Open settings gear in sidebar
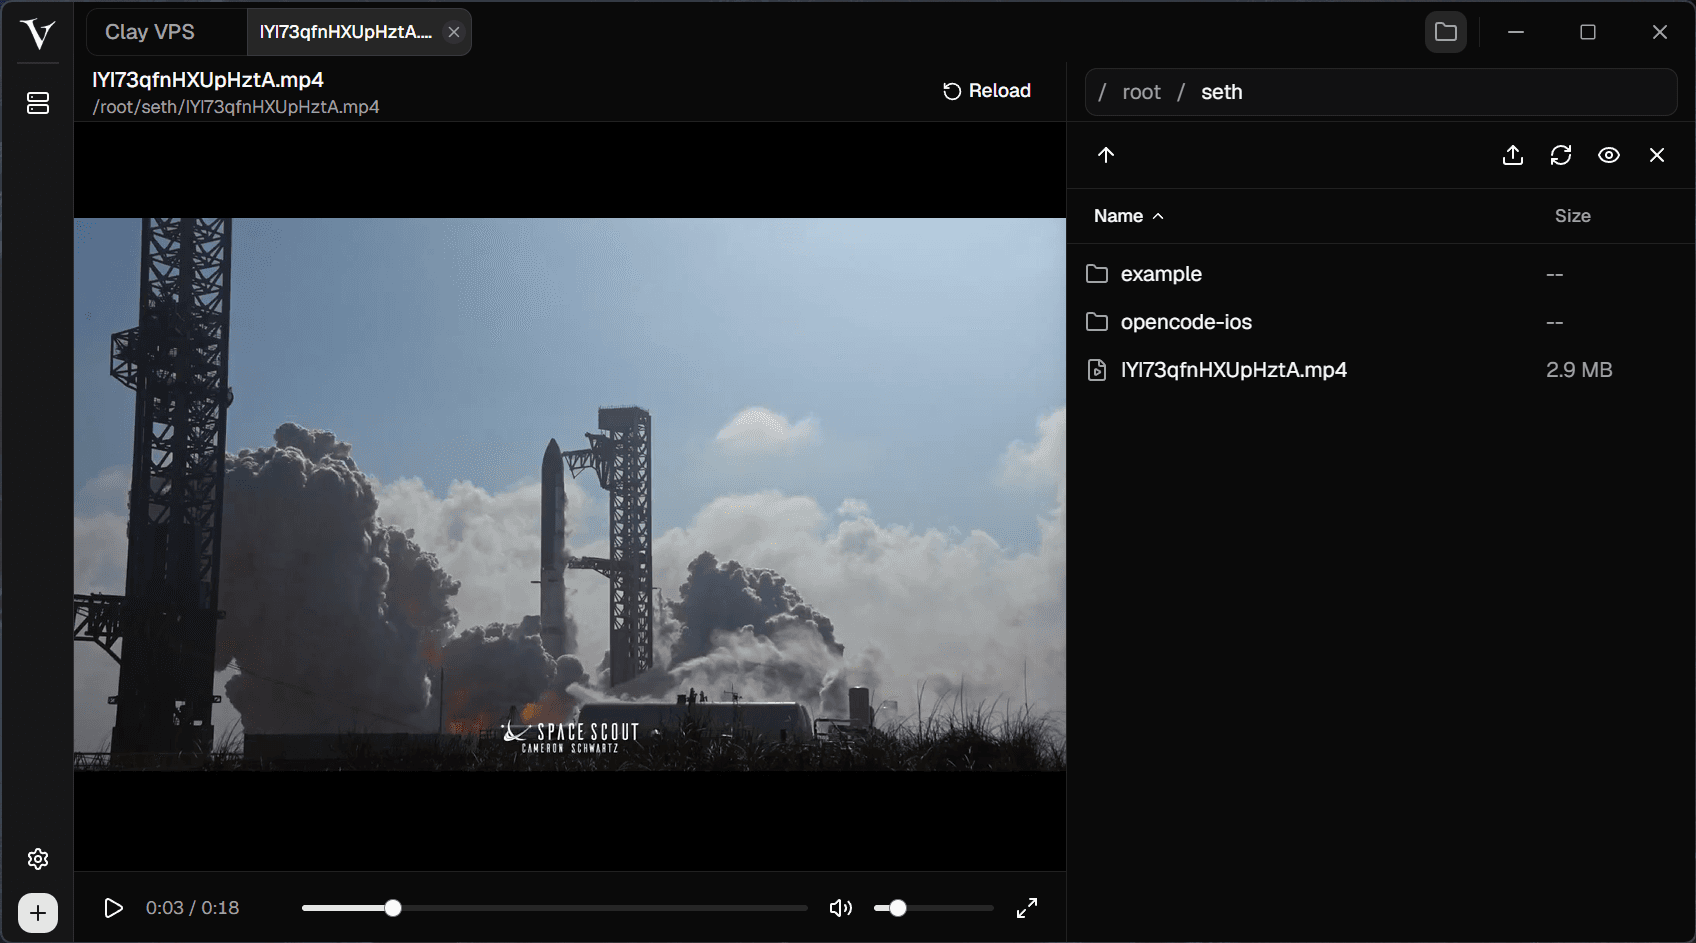The height and width of the screenshot is (943, 1696). click(38, 859)
